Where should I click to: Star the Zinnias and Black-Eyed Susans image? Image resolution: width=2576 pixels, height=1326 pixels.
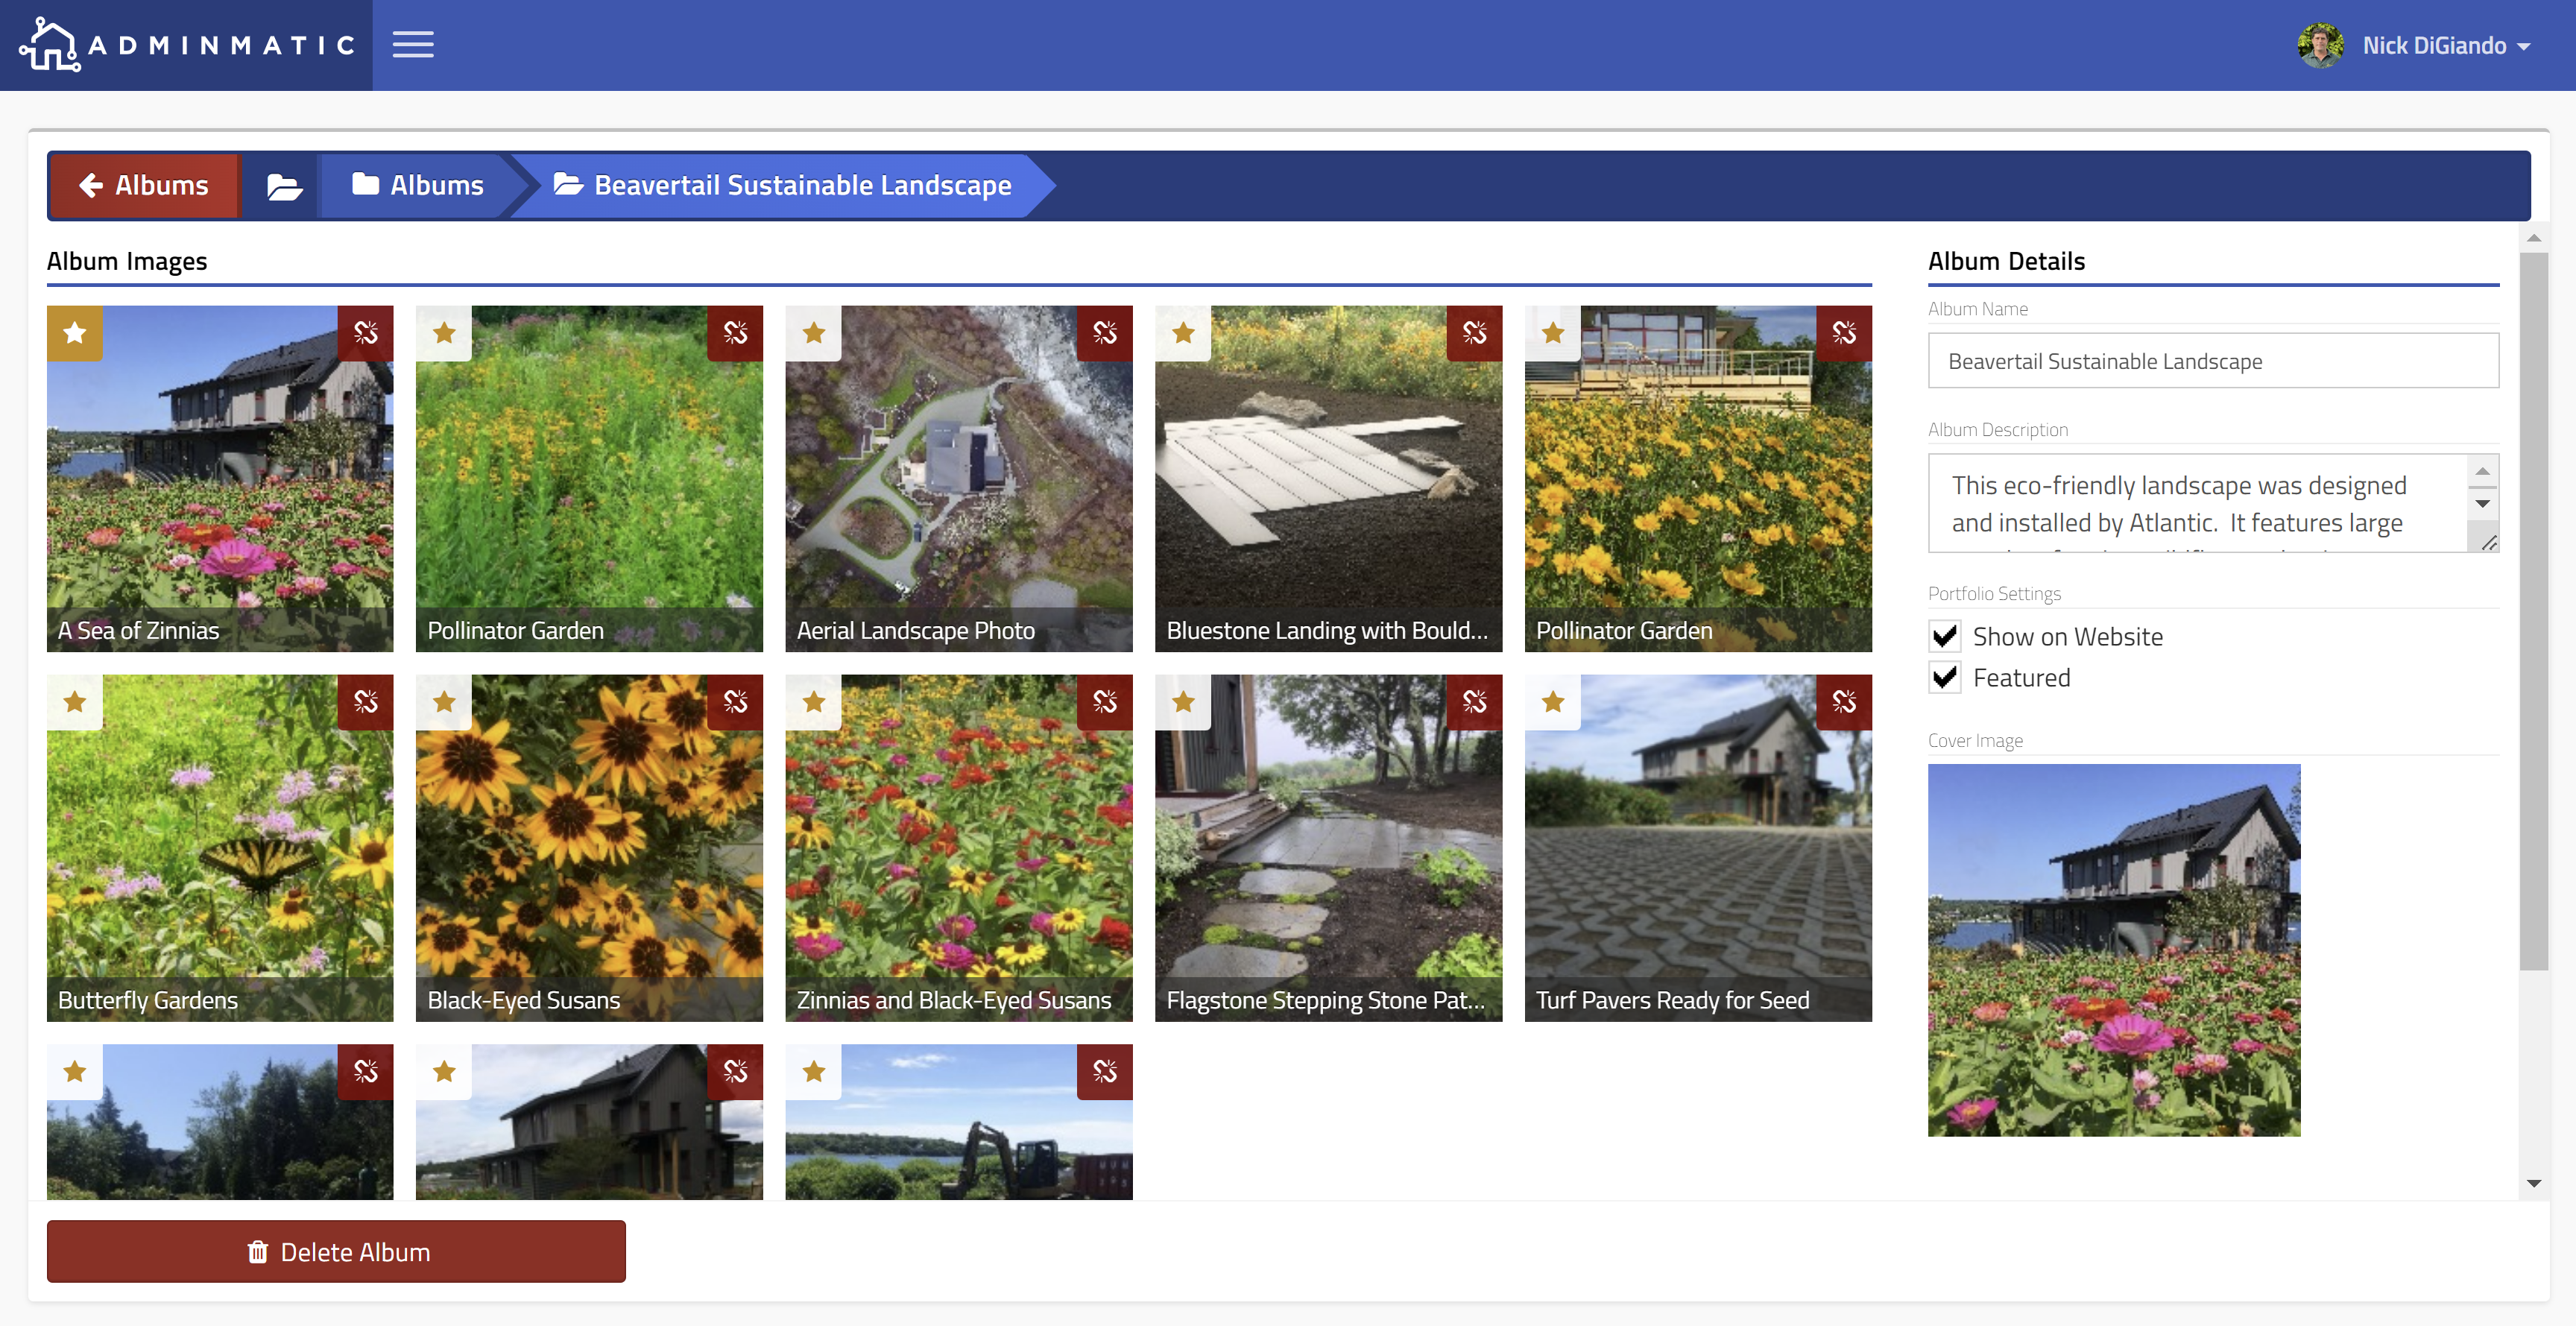coord(814,702)
